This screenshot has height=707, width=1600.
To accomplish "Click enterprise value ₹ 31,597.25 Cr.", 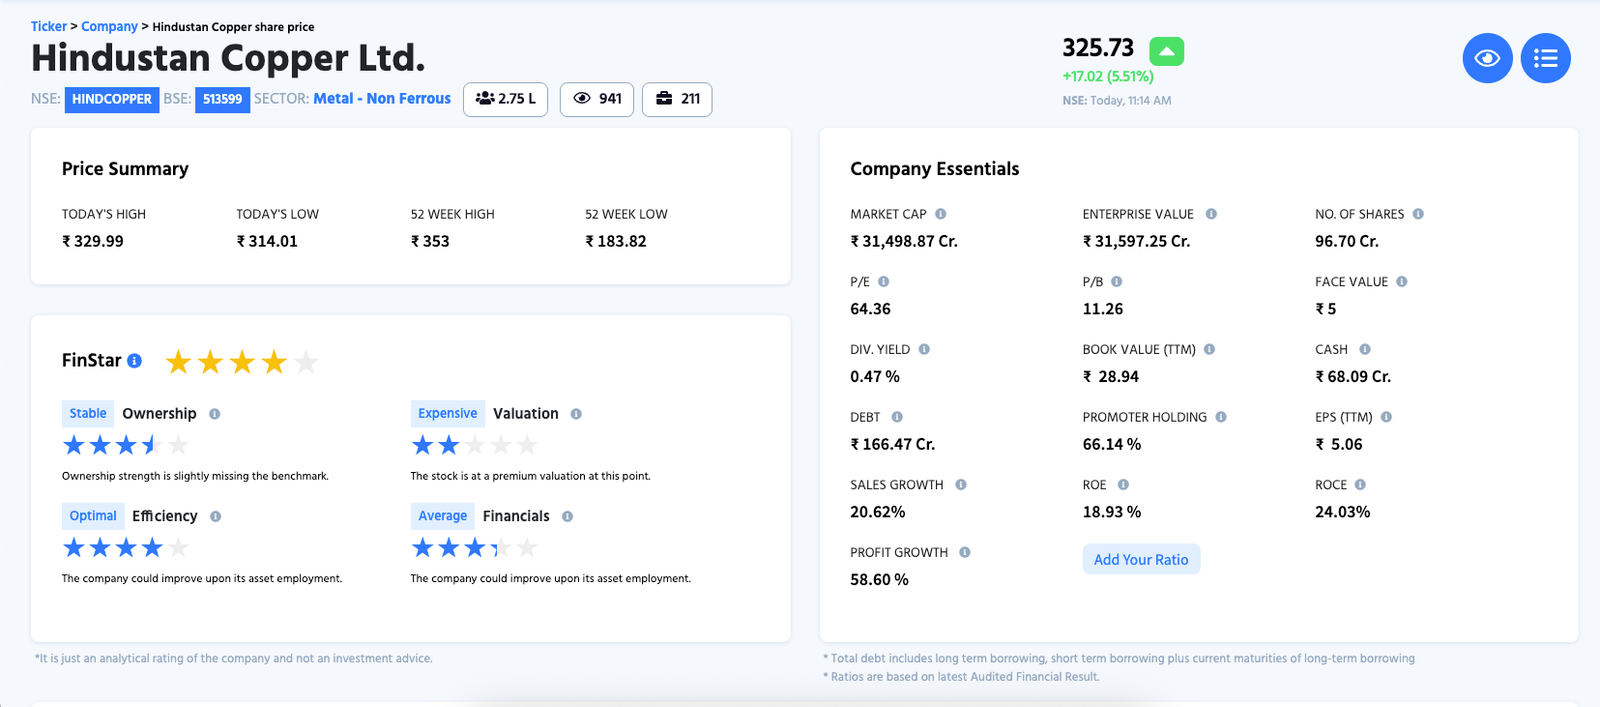I will [1136, 241].
